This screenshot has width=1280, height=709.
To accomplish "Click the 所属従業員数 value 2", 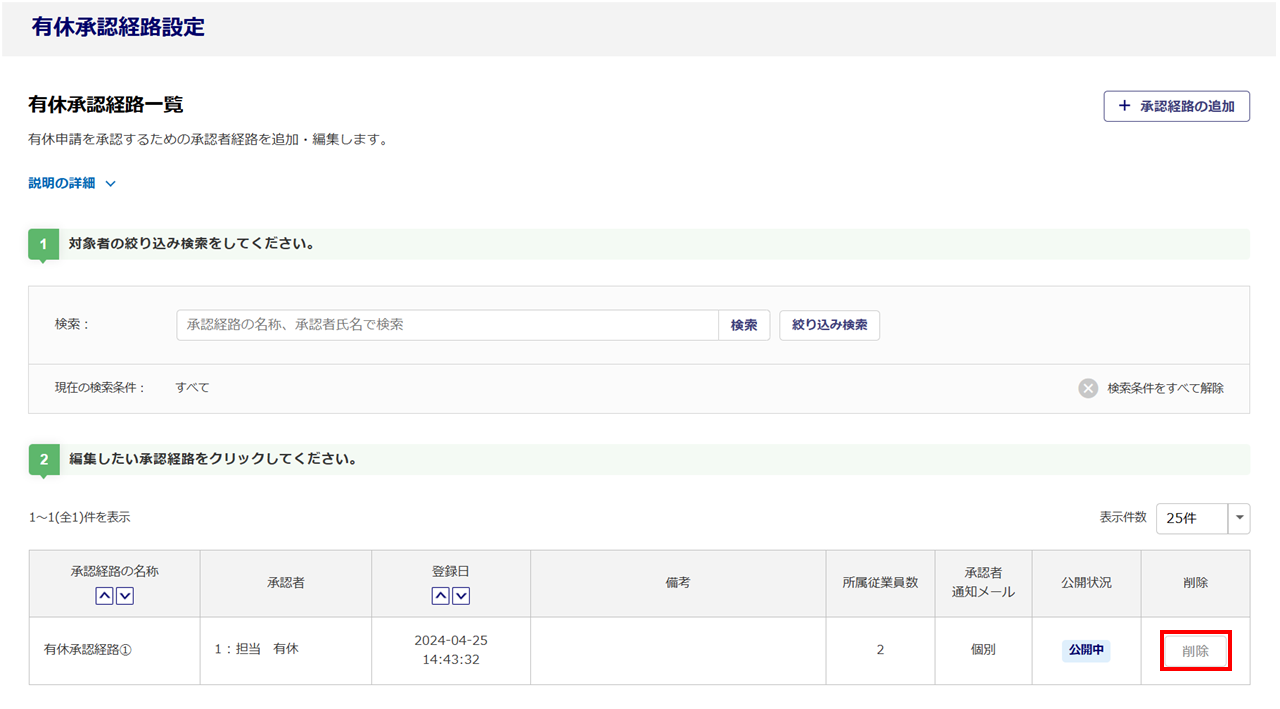I will click(880, 650).
